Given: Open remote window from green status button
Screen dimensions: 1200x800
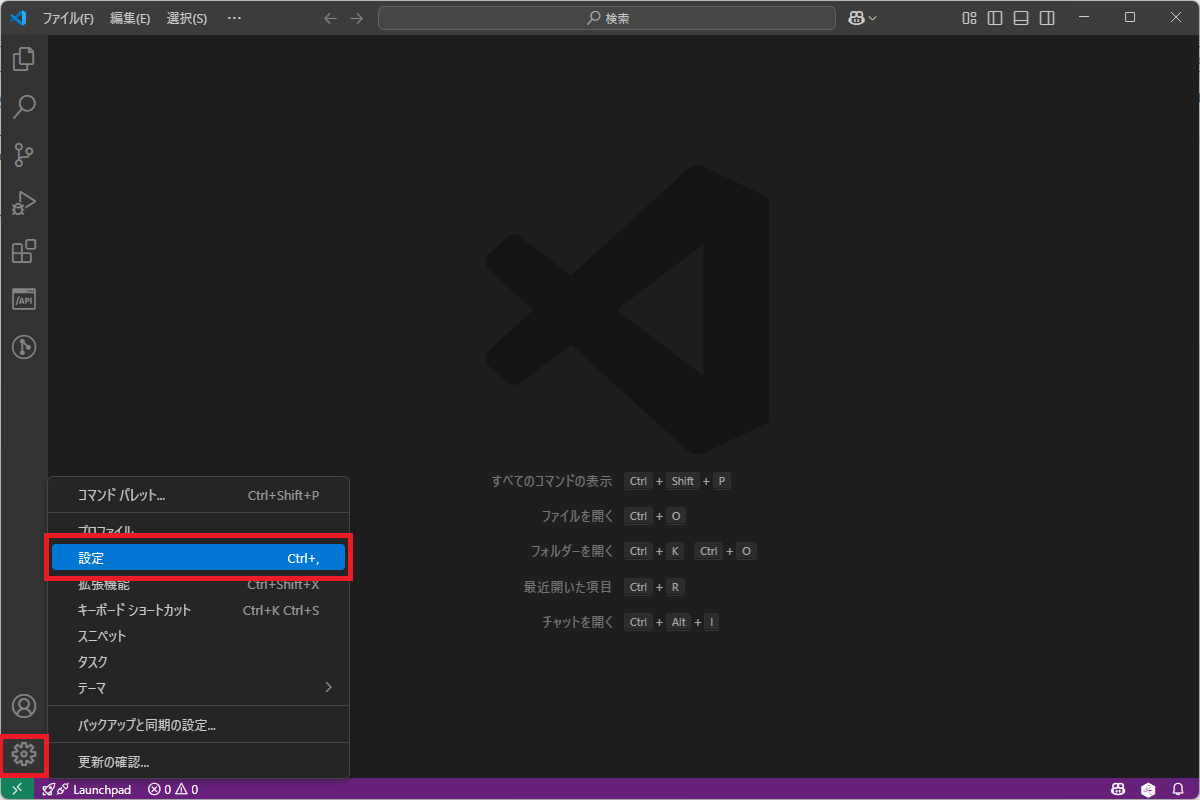Looking at the screenshot, I should point(17,789).
